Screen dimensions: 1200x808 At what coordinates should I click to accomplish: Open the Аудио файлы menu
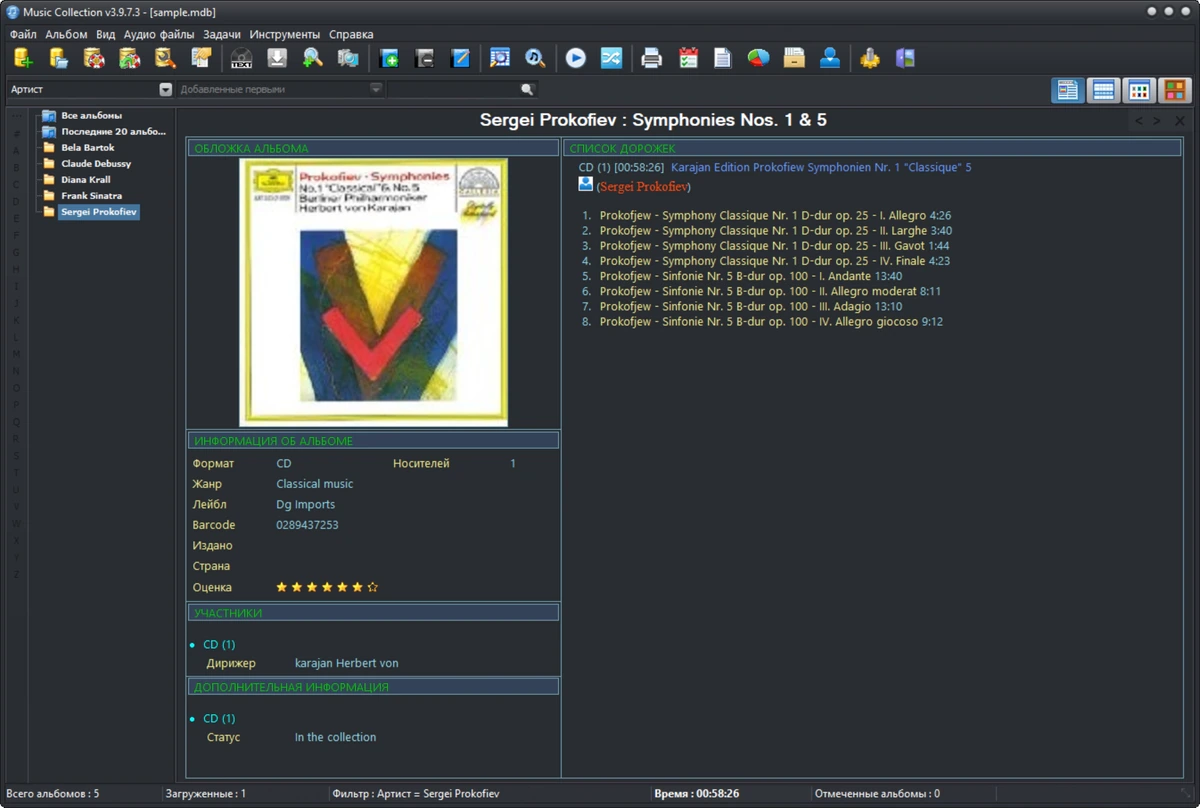pos(159,34)
